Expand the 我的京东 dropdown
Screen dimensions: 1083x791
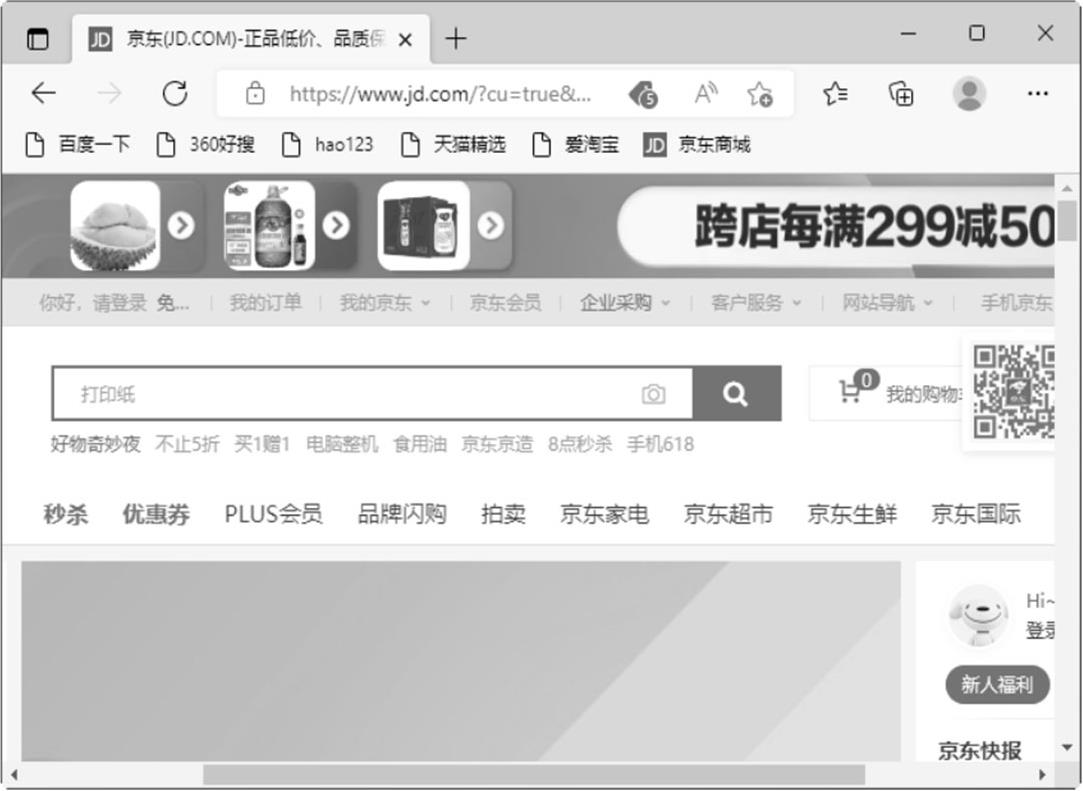pyautogui.click(x=385, y=303)
